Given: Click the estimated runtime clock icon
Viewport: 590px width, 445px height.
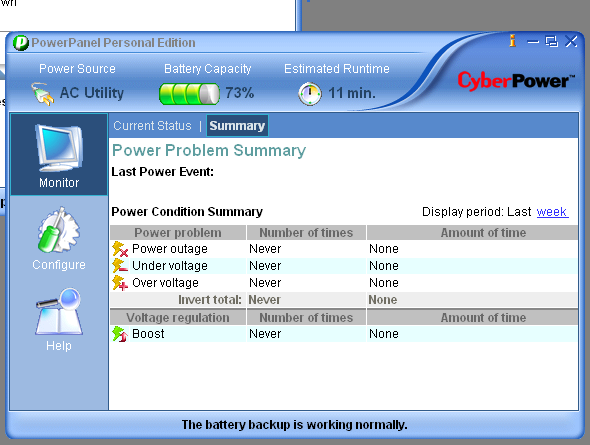Looking at the screenshot, I should point(310,94).
